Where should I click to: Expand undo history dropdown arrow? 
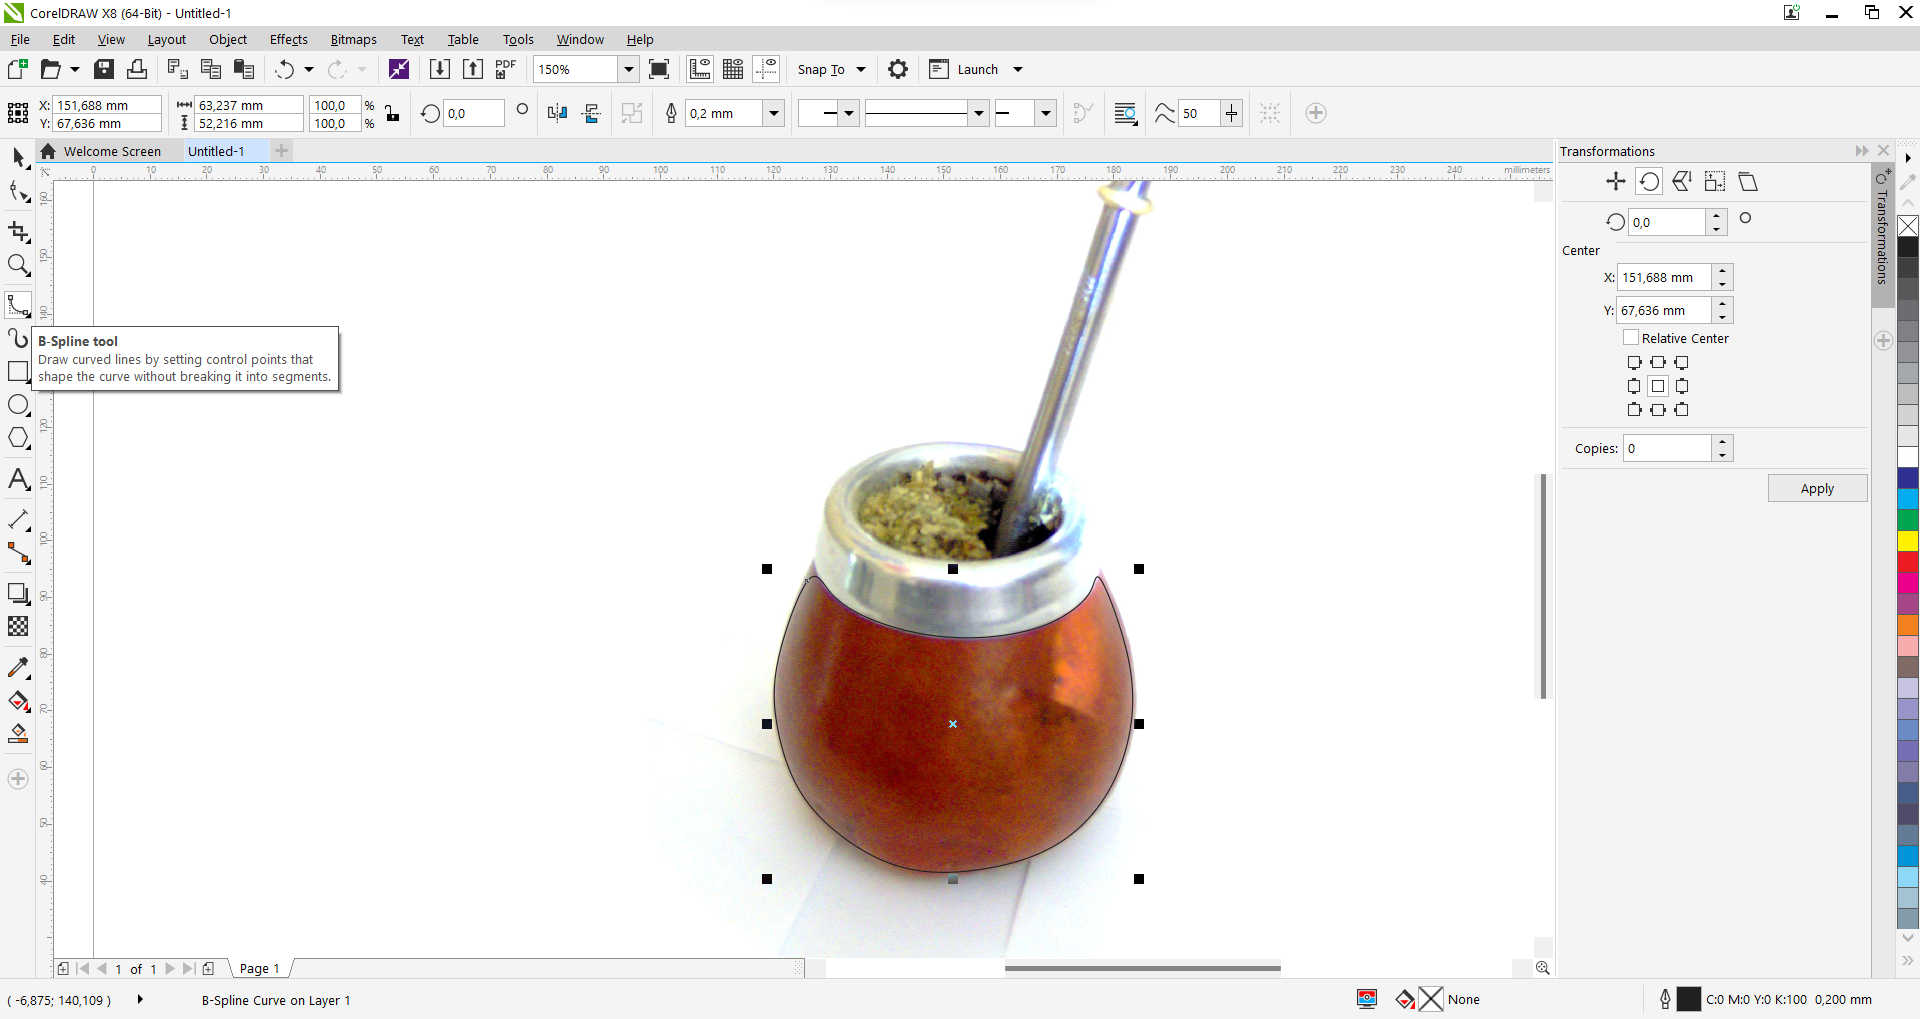click(308, 69)
